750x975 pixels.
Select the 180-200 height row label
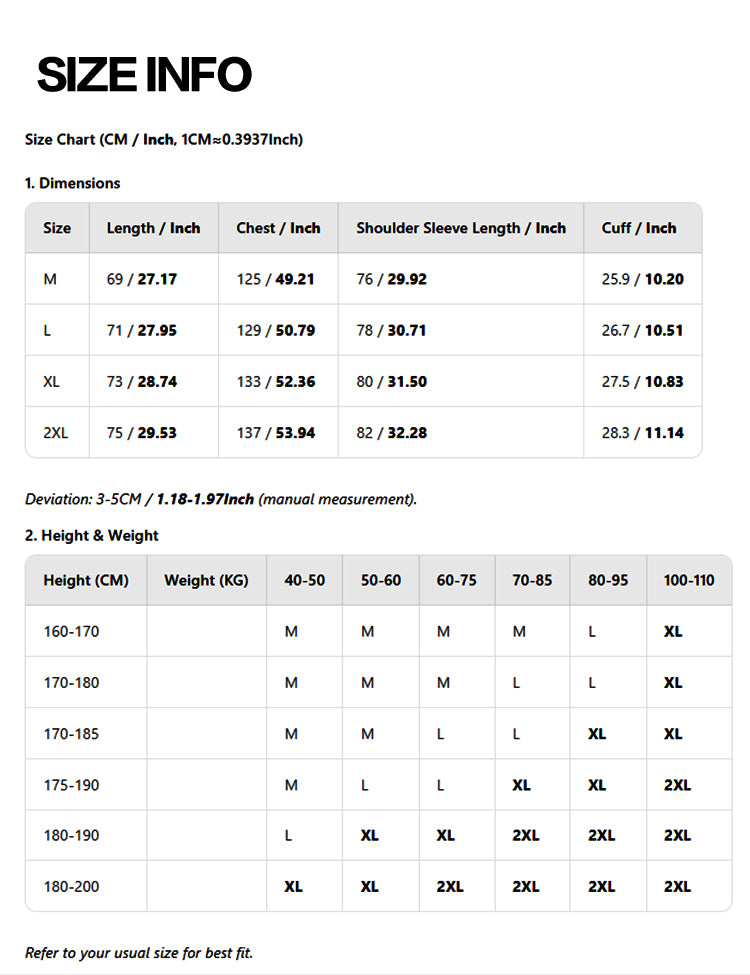coord(71,887)
